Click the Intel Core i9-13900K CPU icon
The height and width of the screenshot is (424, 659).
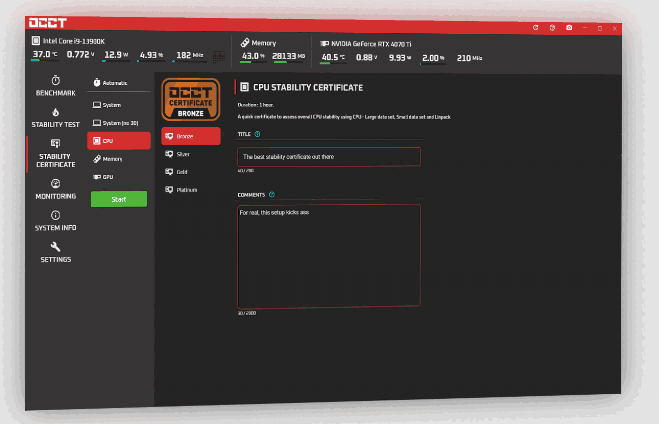tap(36, 40)
